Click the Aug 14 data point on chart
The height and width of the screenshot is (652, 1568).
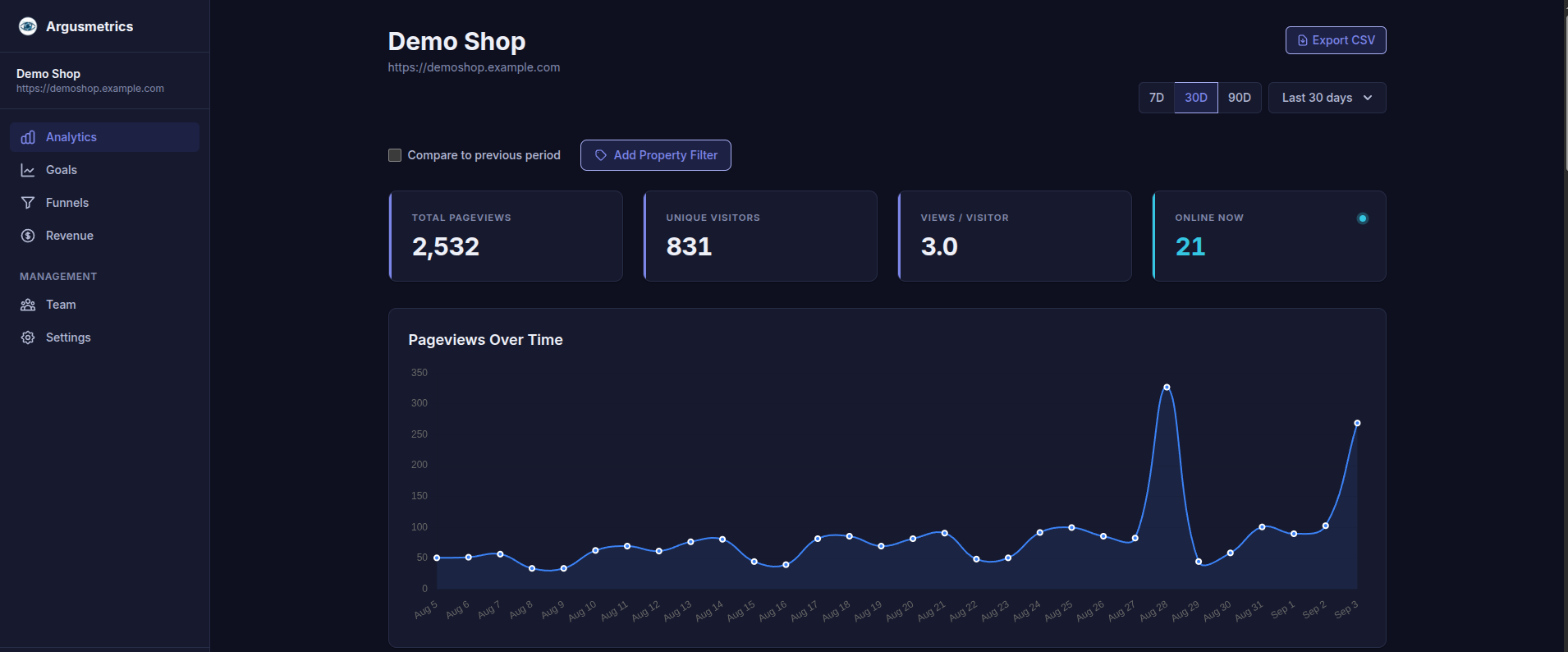click(722, 539)
